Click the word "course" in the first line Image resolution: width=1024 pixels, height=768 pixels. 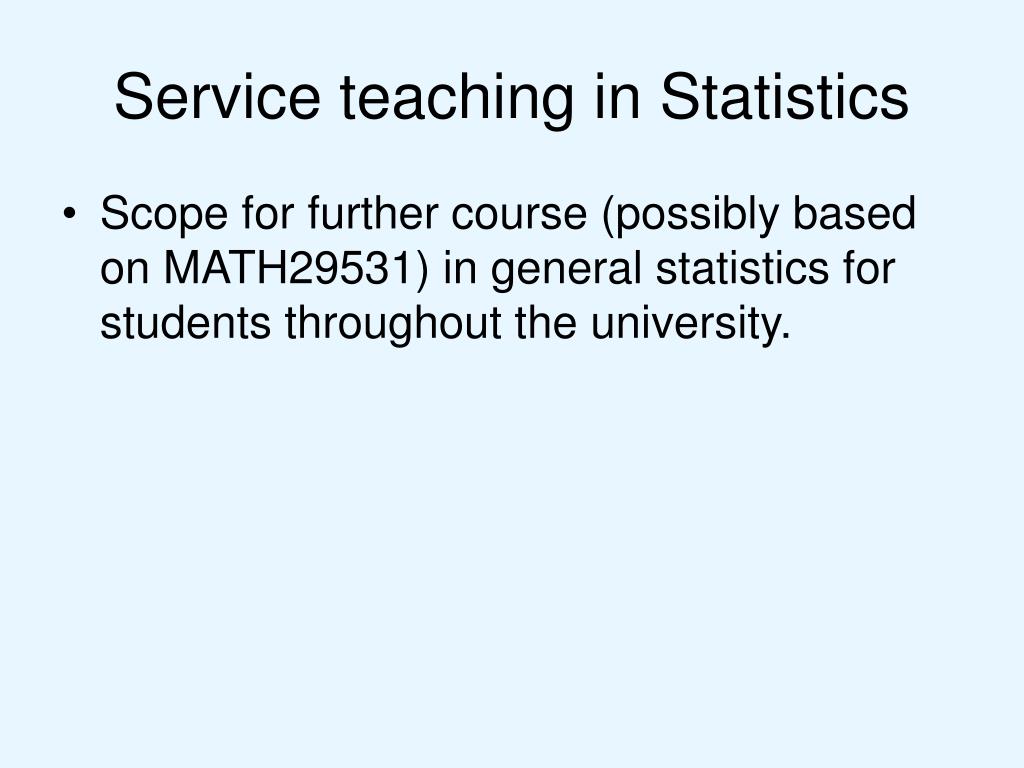[519, 216]
